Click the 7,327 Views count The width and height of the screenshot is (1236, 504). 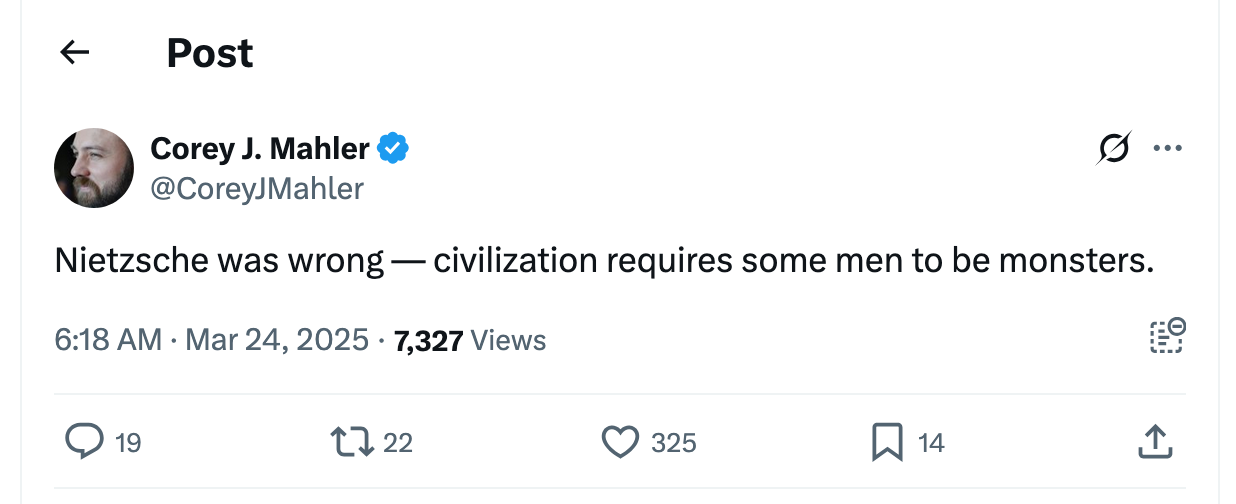470,341
